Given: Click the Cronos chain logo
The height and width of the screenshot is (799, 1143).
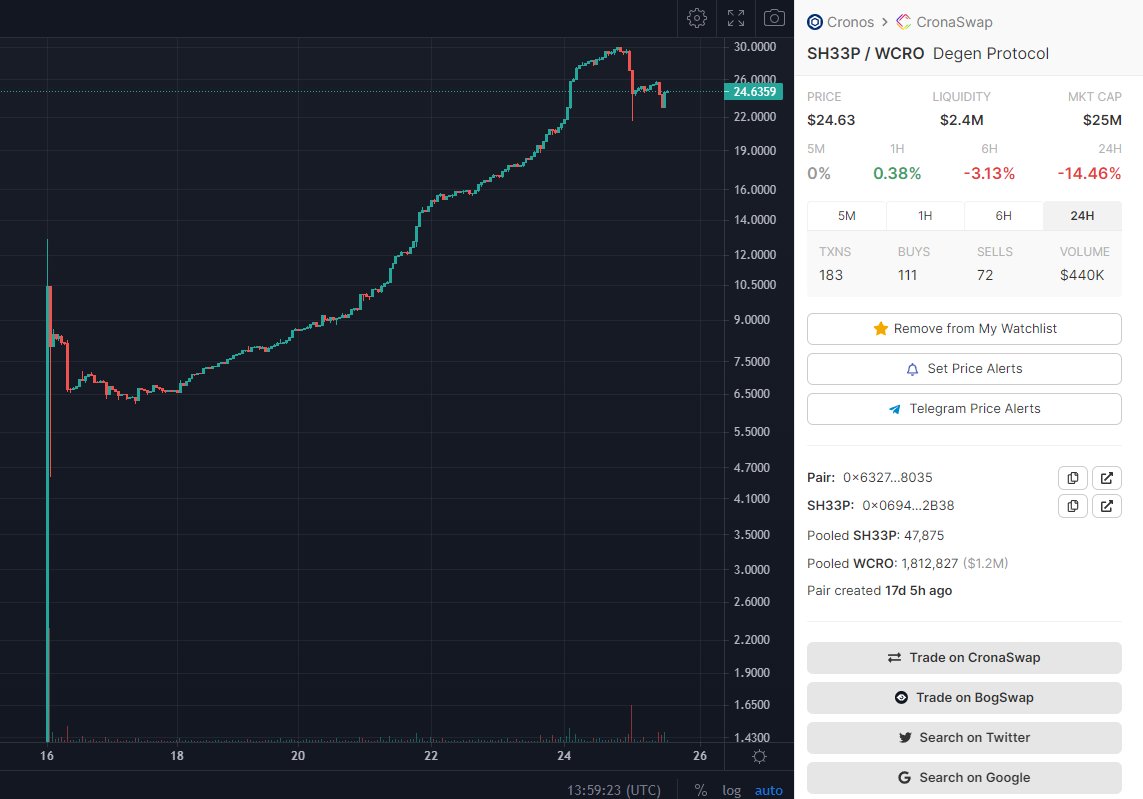Looking at the screenshot, I should point(815,22).
